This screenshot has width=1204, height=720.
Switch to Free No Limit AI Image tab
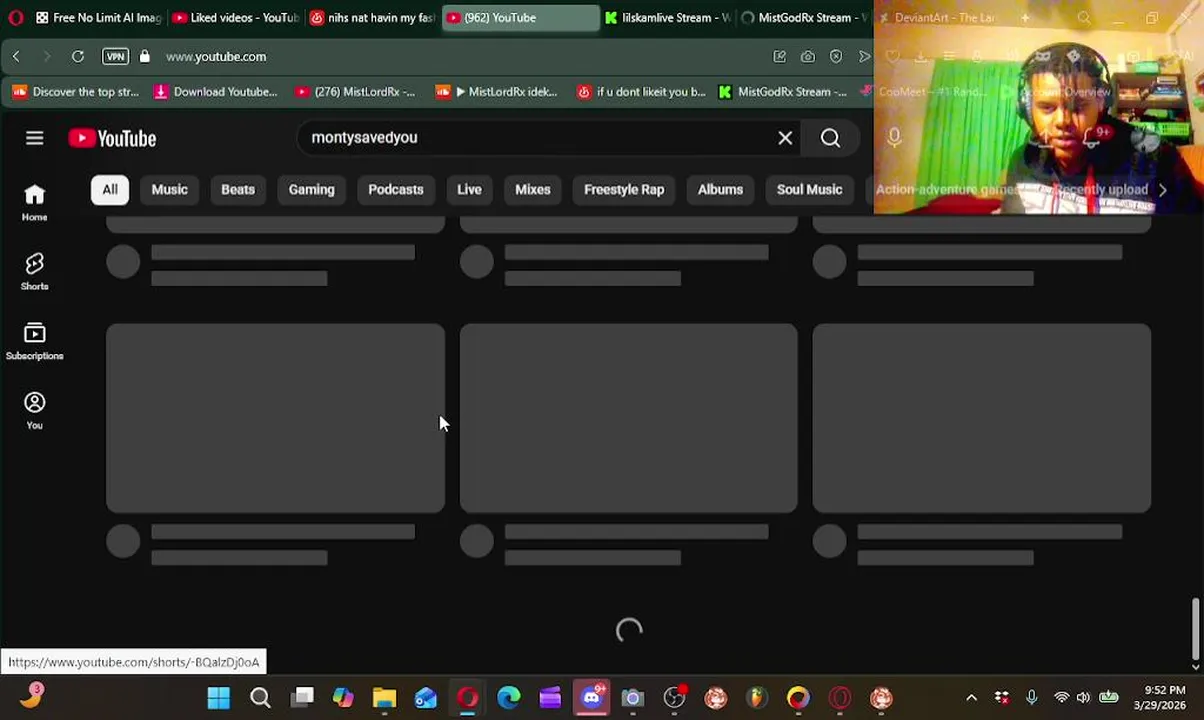click(x=98, y=17)
